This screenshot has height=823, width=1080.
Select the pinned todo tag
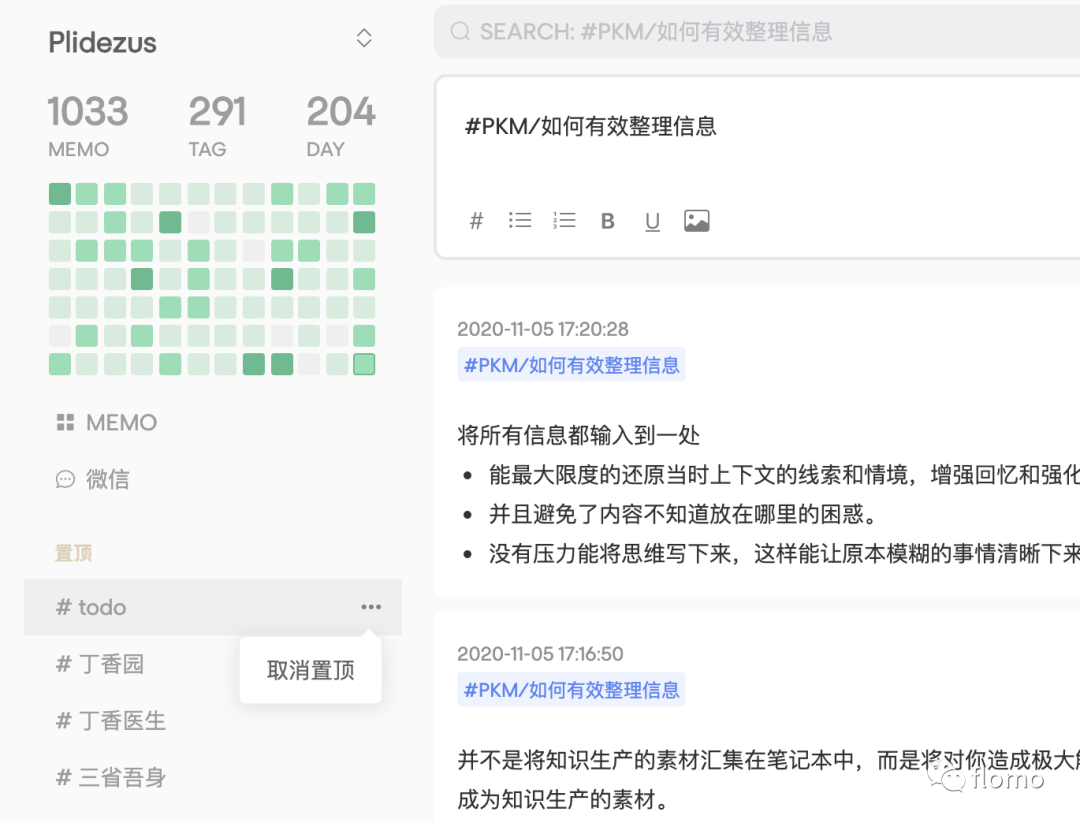pos(213,607)
